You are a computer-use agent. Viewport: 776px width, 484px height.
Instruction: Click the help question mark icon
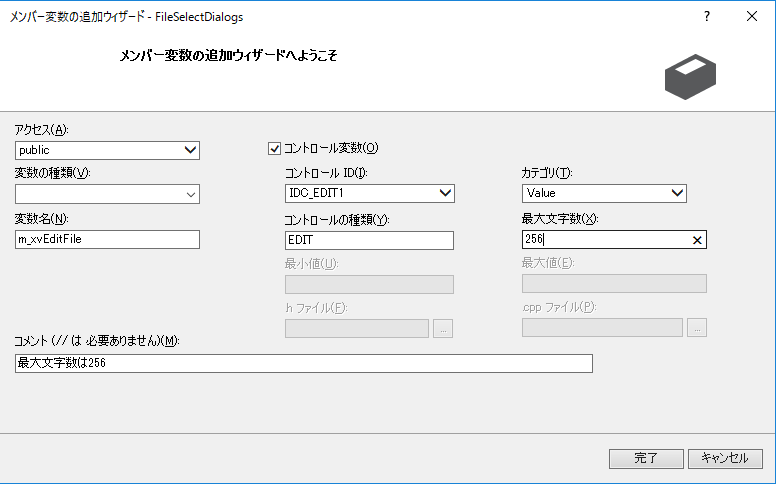tap(707, 16)
